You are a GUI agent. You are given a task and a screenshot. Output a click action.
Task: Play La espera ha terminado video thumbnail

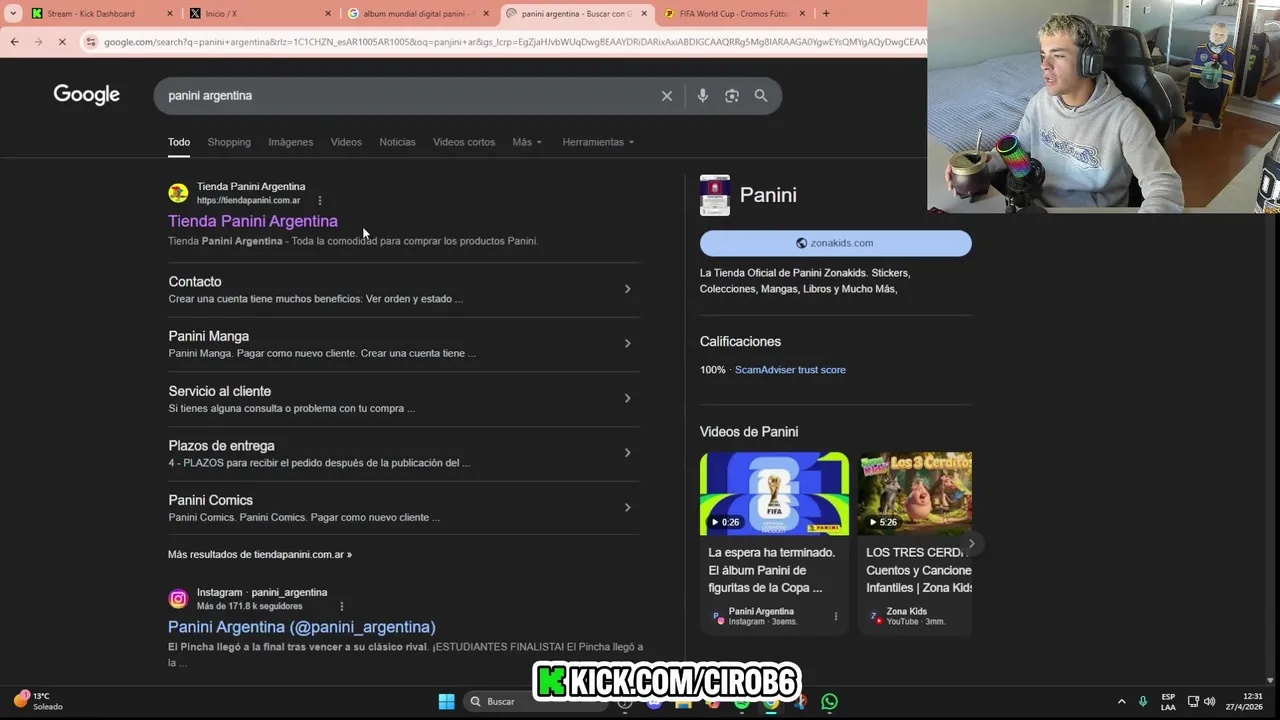click(774, 493)
